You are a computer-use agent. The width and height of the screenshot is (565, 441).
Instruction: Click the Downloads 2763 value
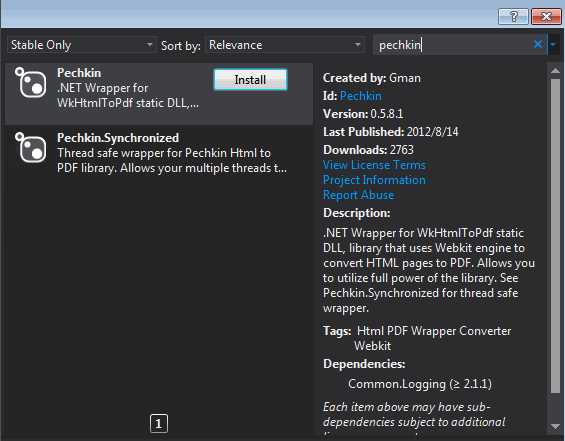click(x=402, y=150)
